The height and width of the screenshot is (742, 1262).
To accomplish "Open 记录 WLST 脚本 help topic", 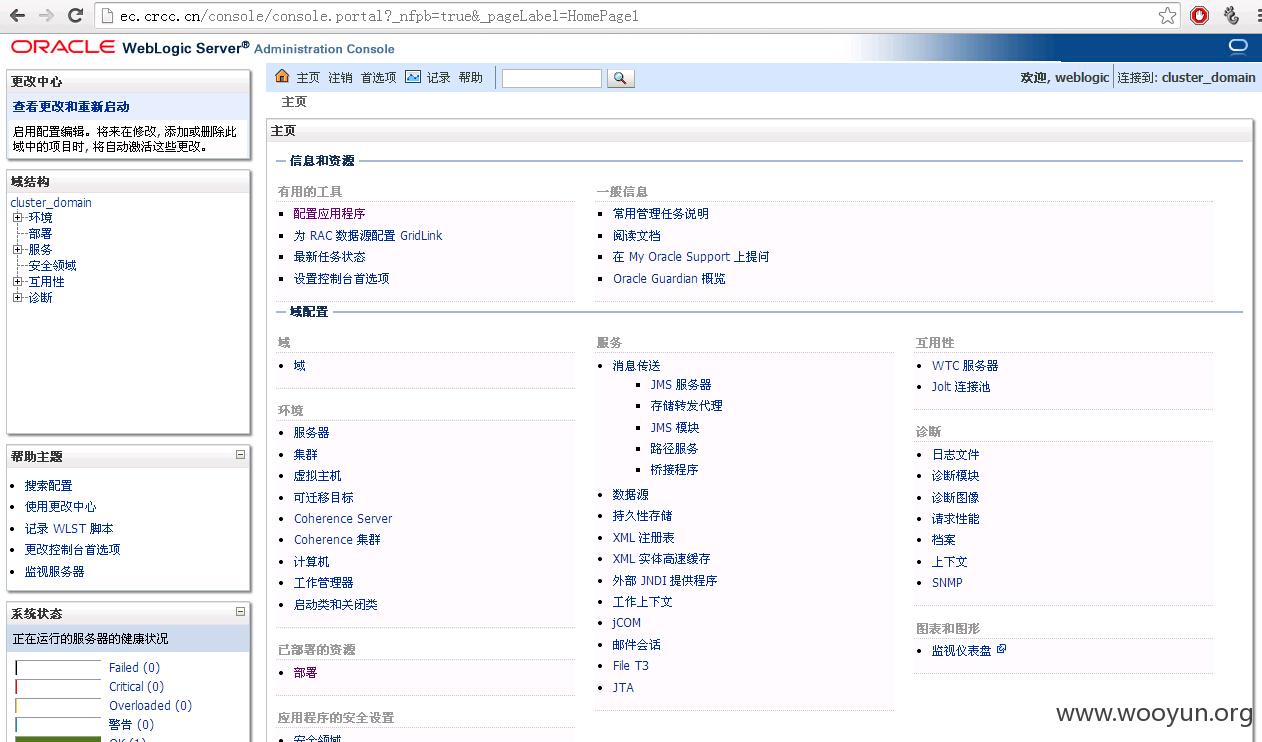I will [69, 528].
